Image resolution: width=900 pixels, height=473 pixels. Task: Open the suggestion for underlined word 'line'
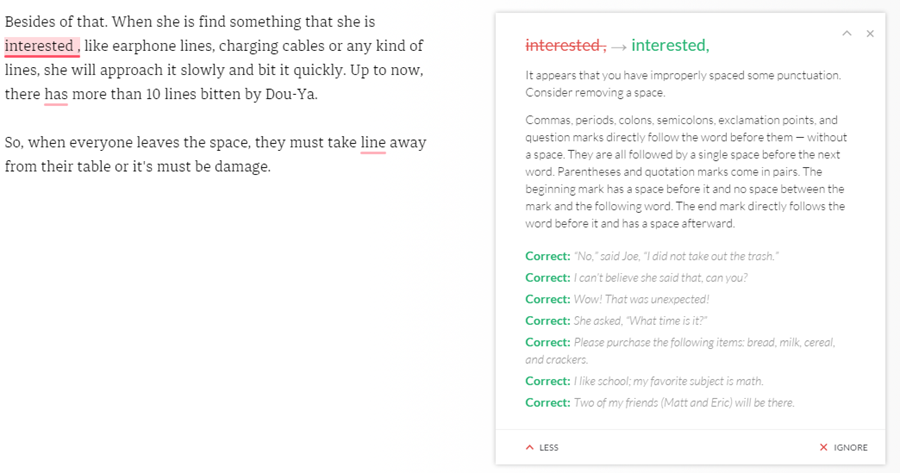click(373, 143)
